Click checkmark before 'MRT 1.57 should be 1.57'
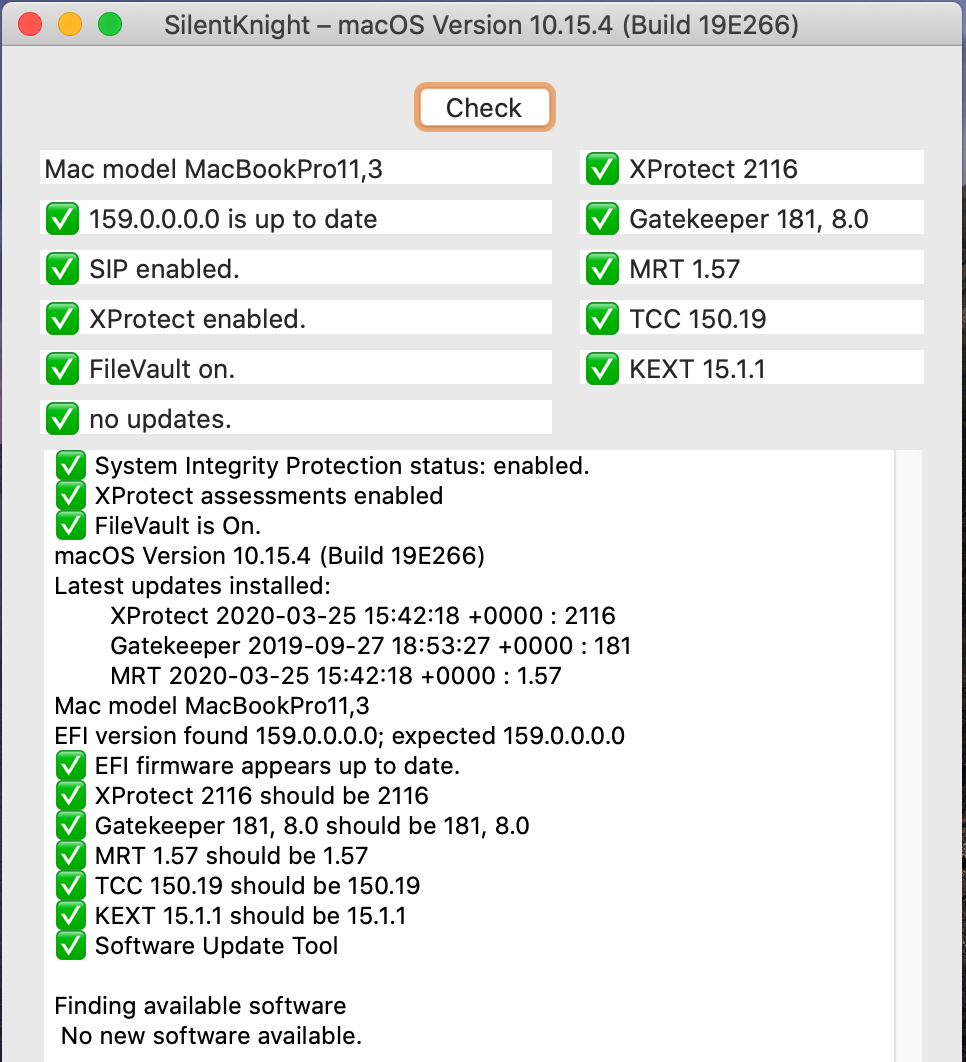Screen dimensions: 966x1062 [70, 855]
